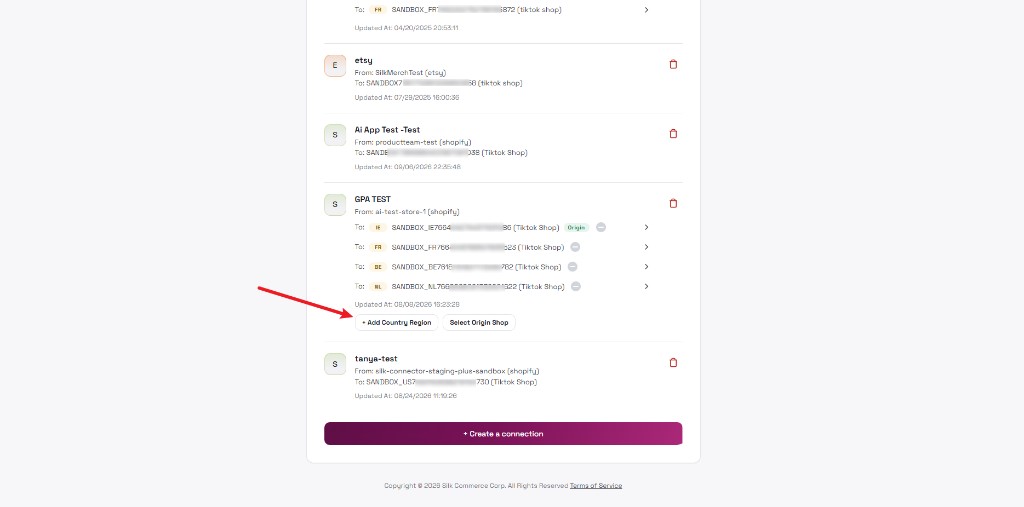Click the etsy connection title
This screenshot has width=1024, height=507.
click(363, 61)
